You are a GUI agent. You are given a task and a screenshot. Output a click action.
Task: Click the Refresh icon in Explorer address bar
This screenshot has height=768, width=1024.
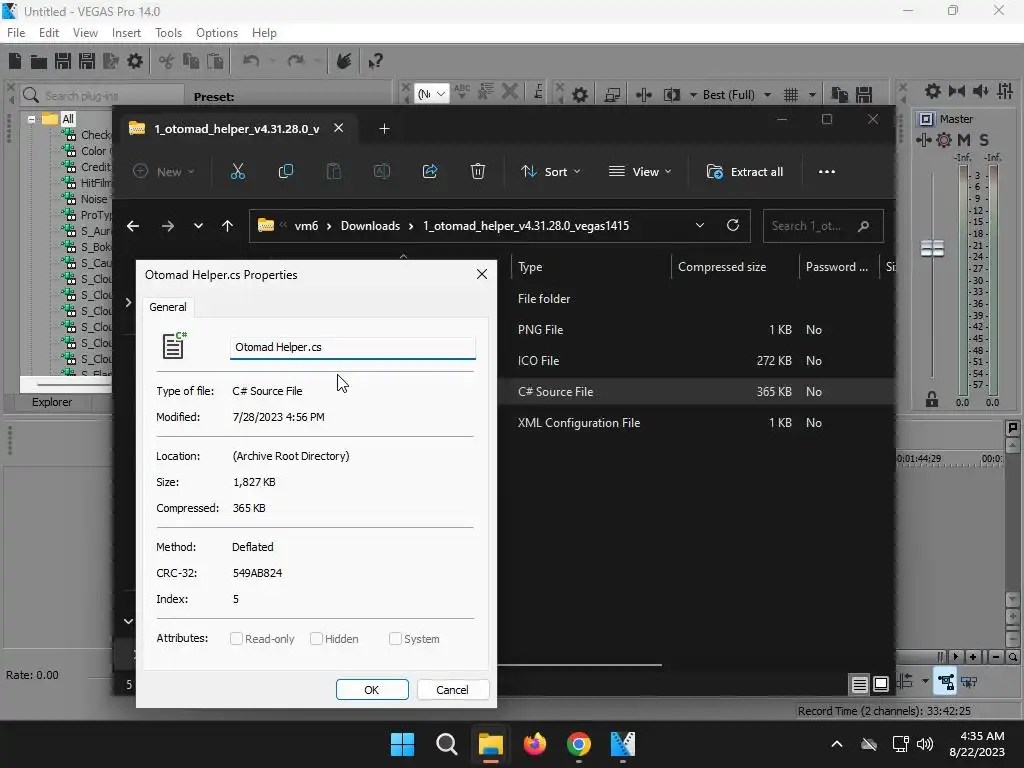tap(733, 225)
